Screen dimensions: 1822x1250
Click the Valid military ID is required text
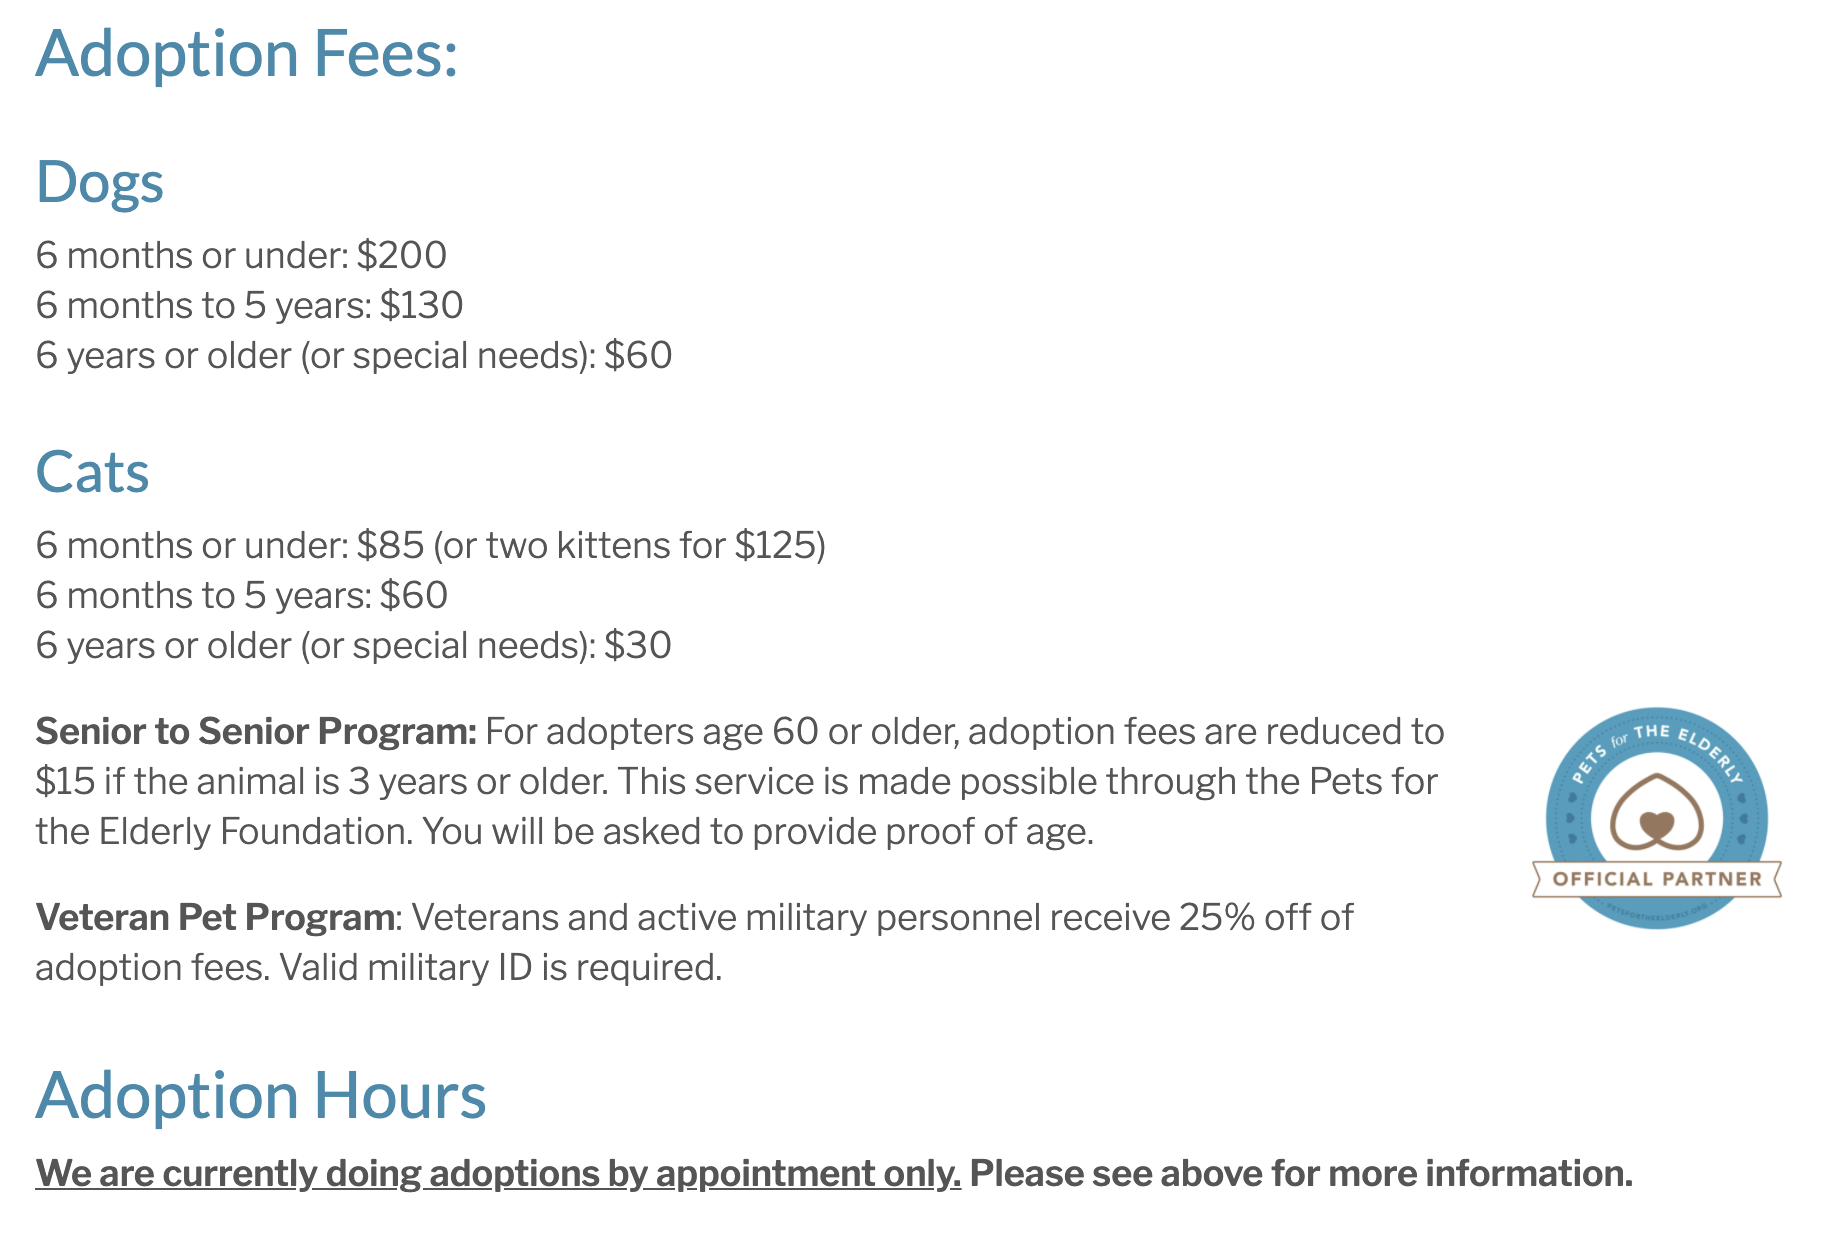[x=500, y=967]
